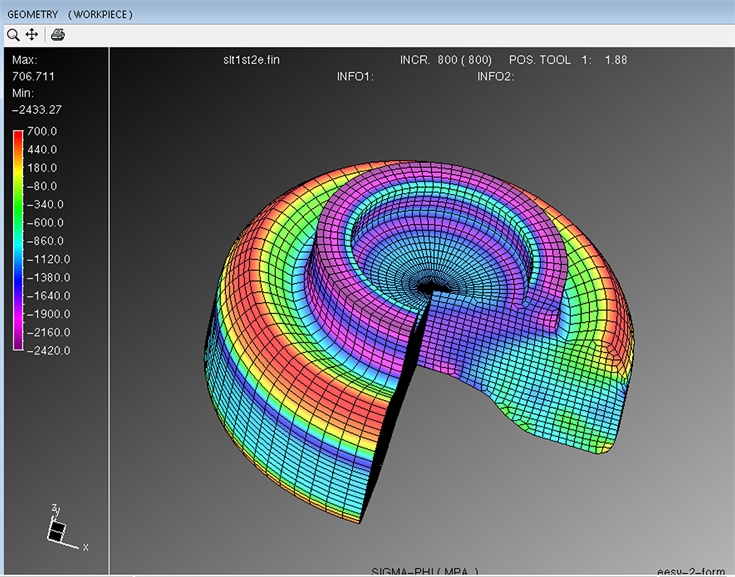The image size is (735, 577).
Task: Click the mesh center at the hub
Action: point(432,285)
